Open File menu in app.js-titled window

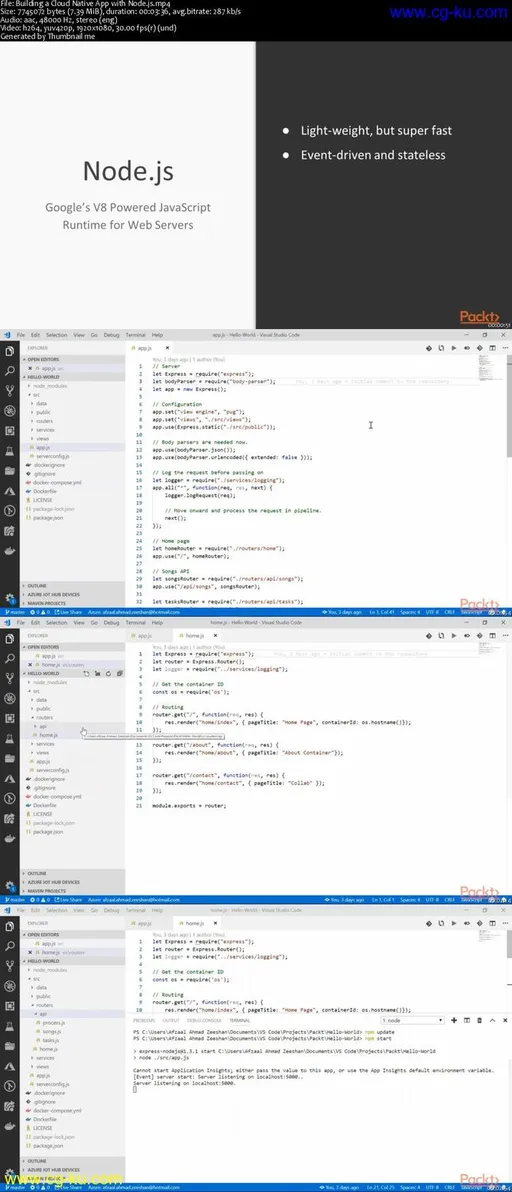[x=21, y=334]
